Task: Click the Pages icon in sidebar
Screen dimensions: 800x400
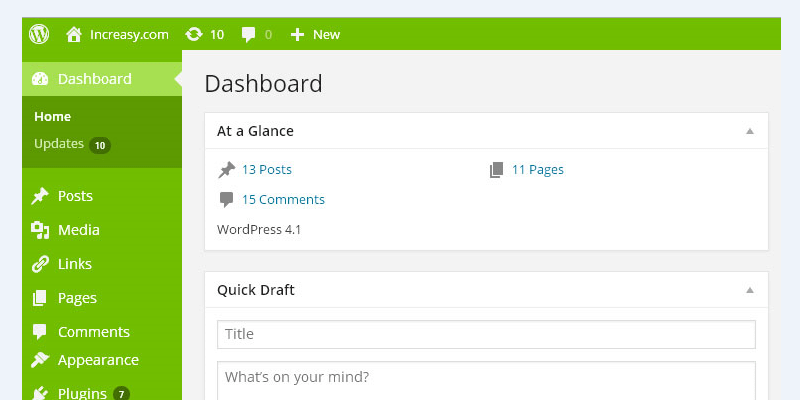Action: tap(40, 298)
